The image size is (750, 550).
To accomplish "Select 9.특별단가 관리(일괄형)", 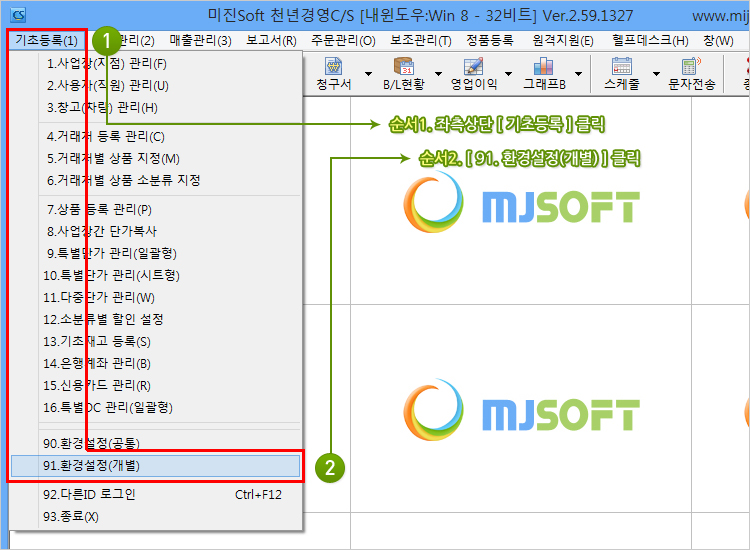I will click(156, 253).
